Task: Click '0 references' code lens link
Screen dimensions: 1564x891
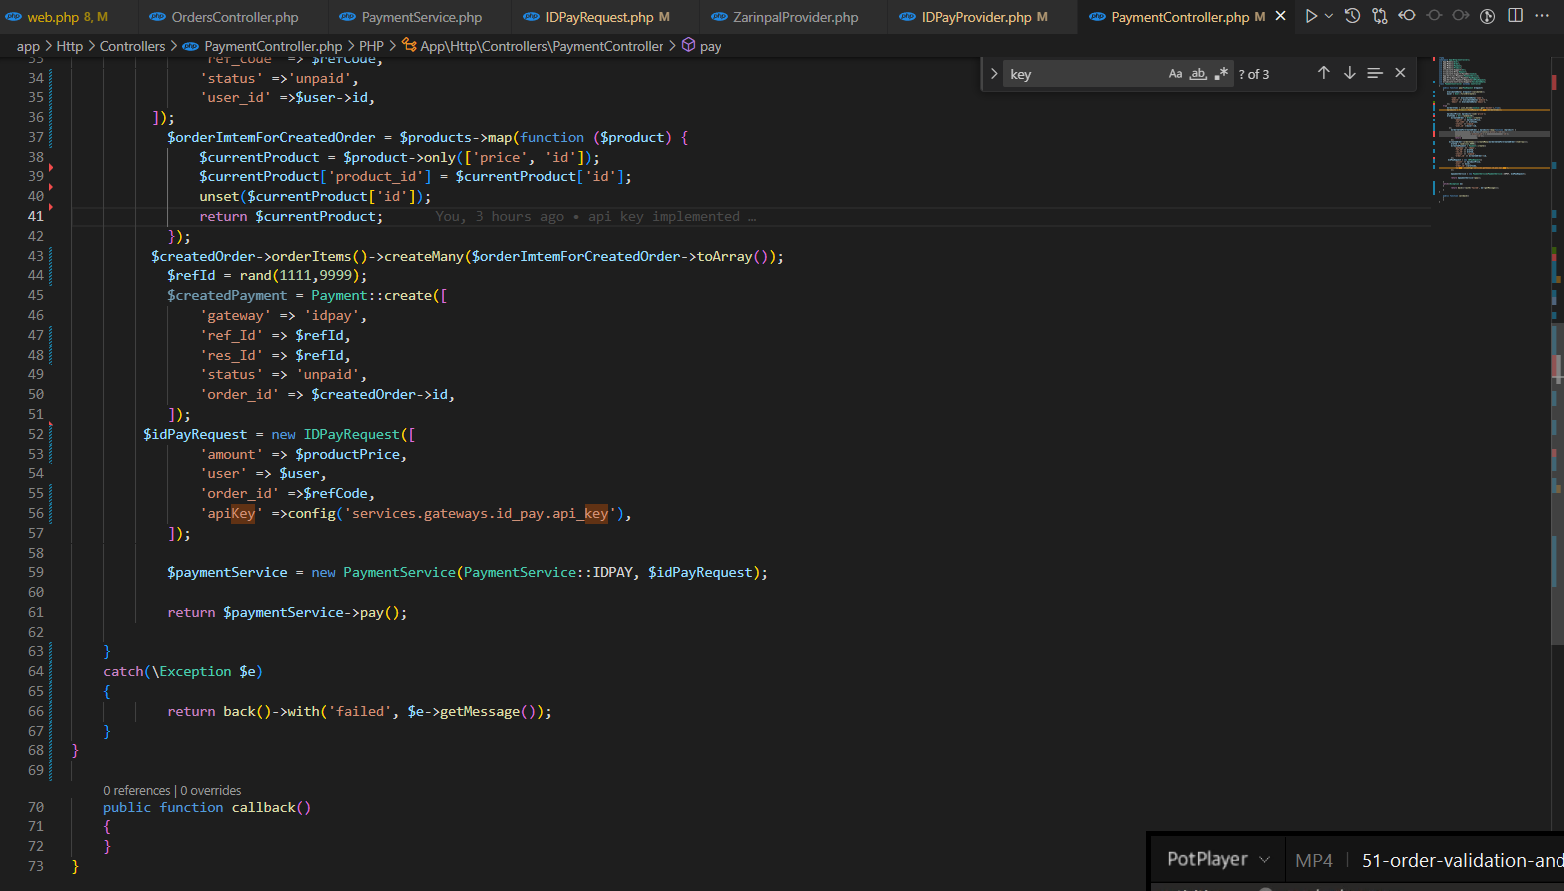Action: 137,790
